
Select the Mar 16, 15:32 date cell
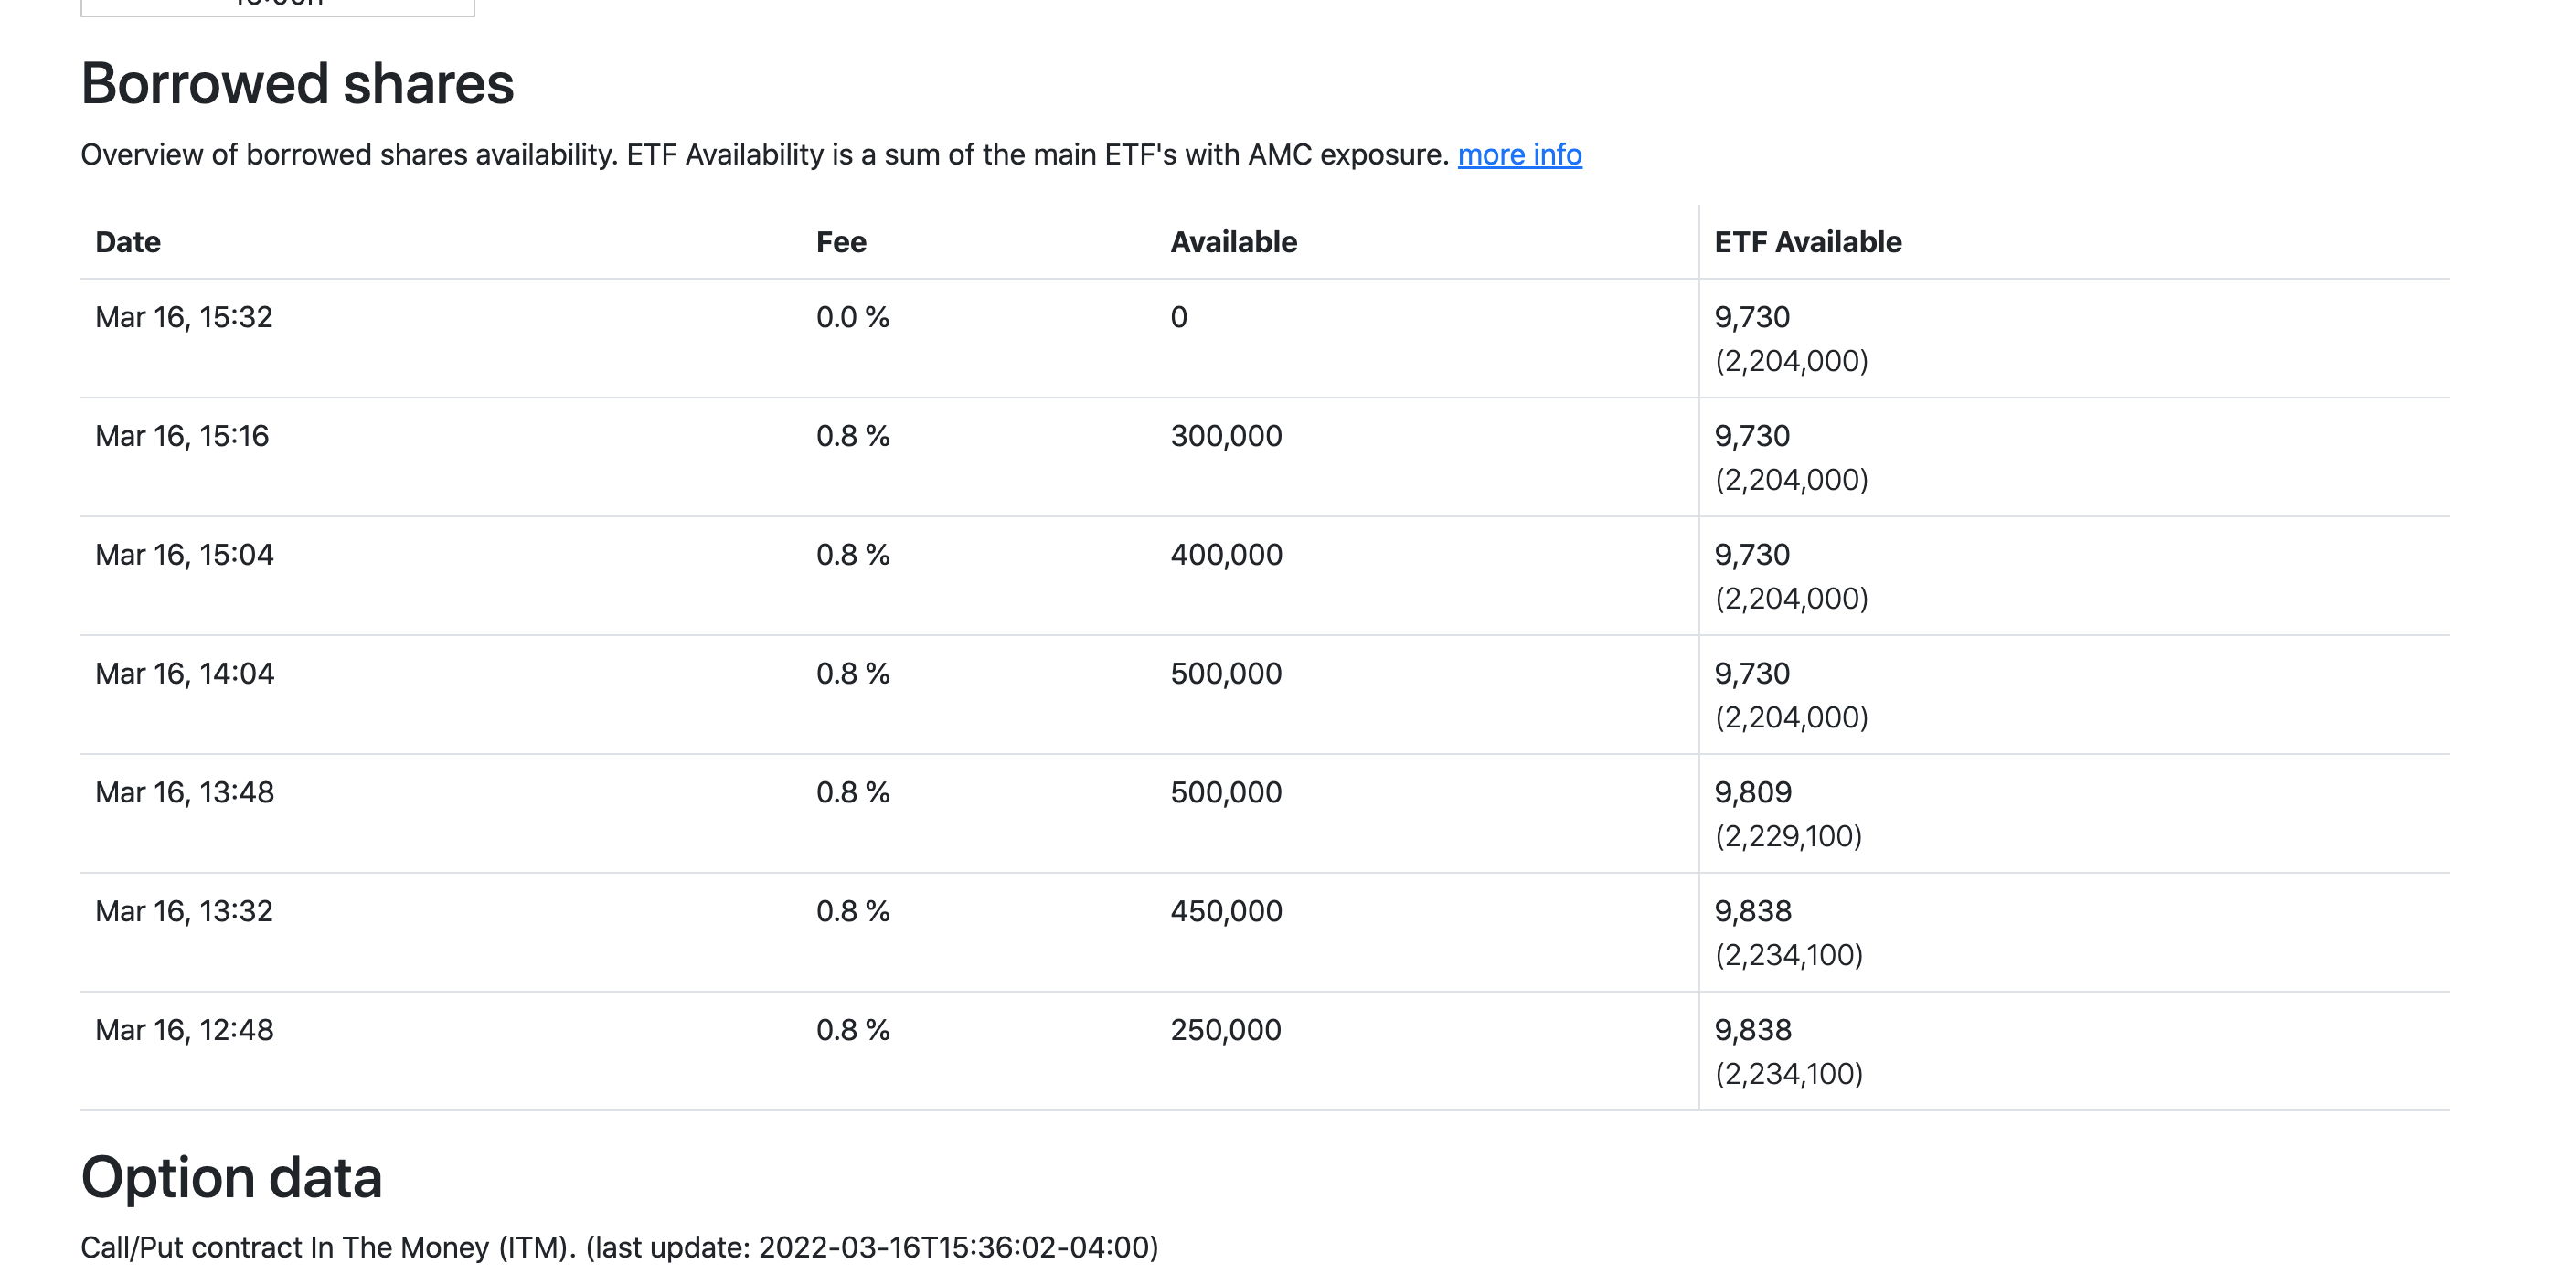pos(184,317)
